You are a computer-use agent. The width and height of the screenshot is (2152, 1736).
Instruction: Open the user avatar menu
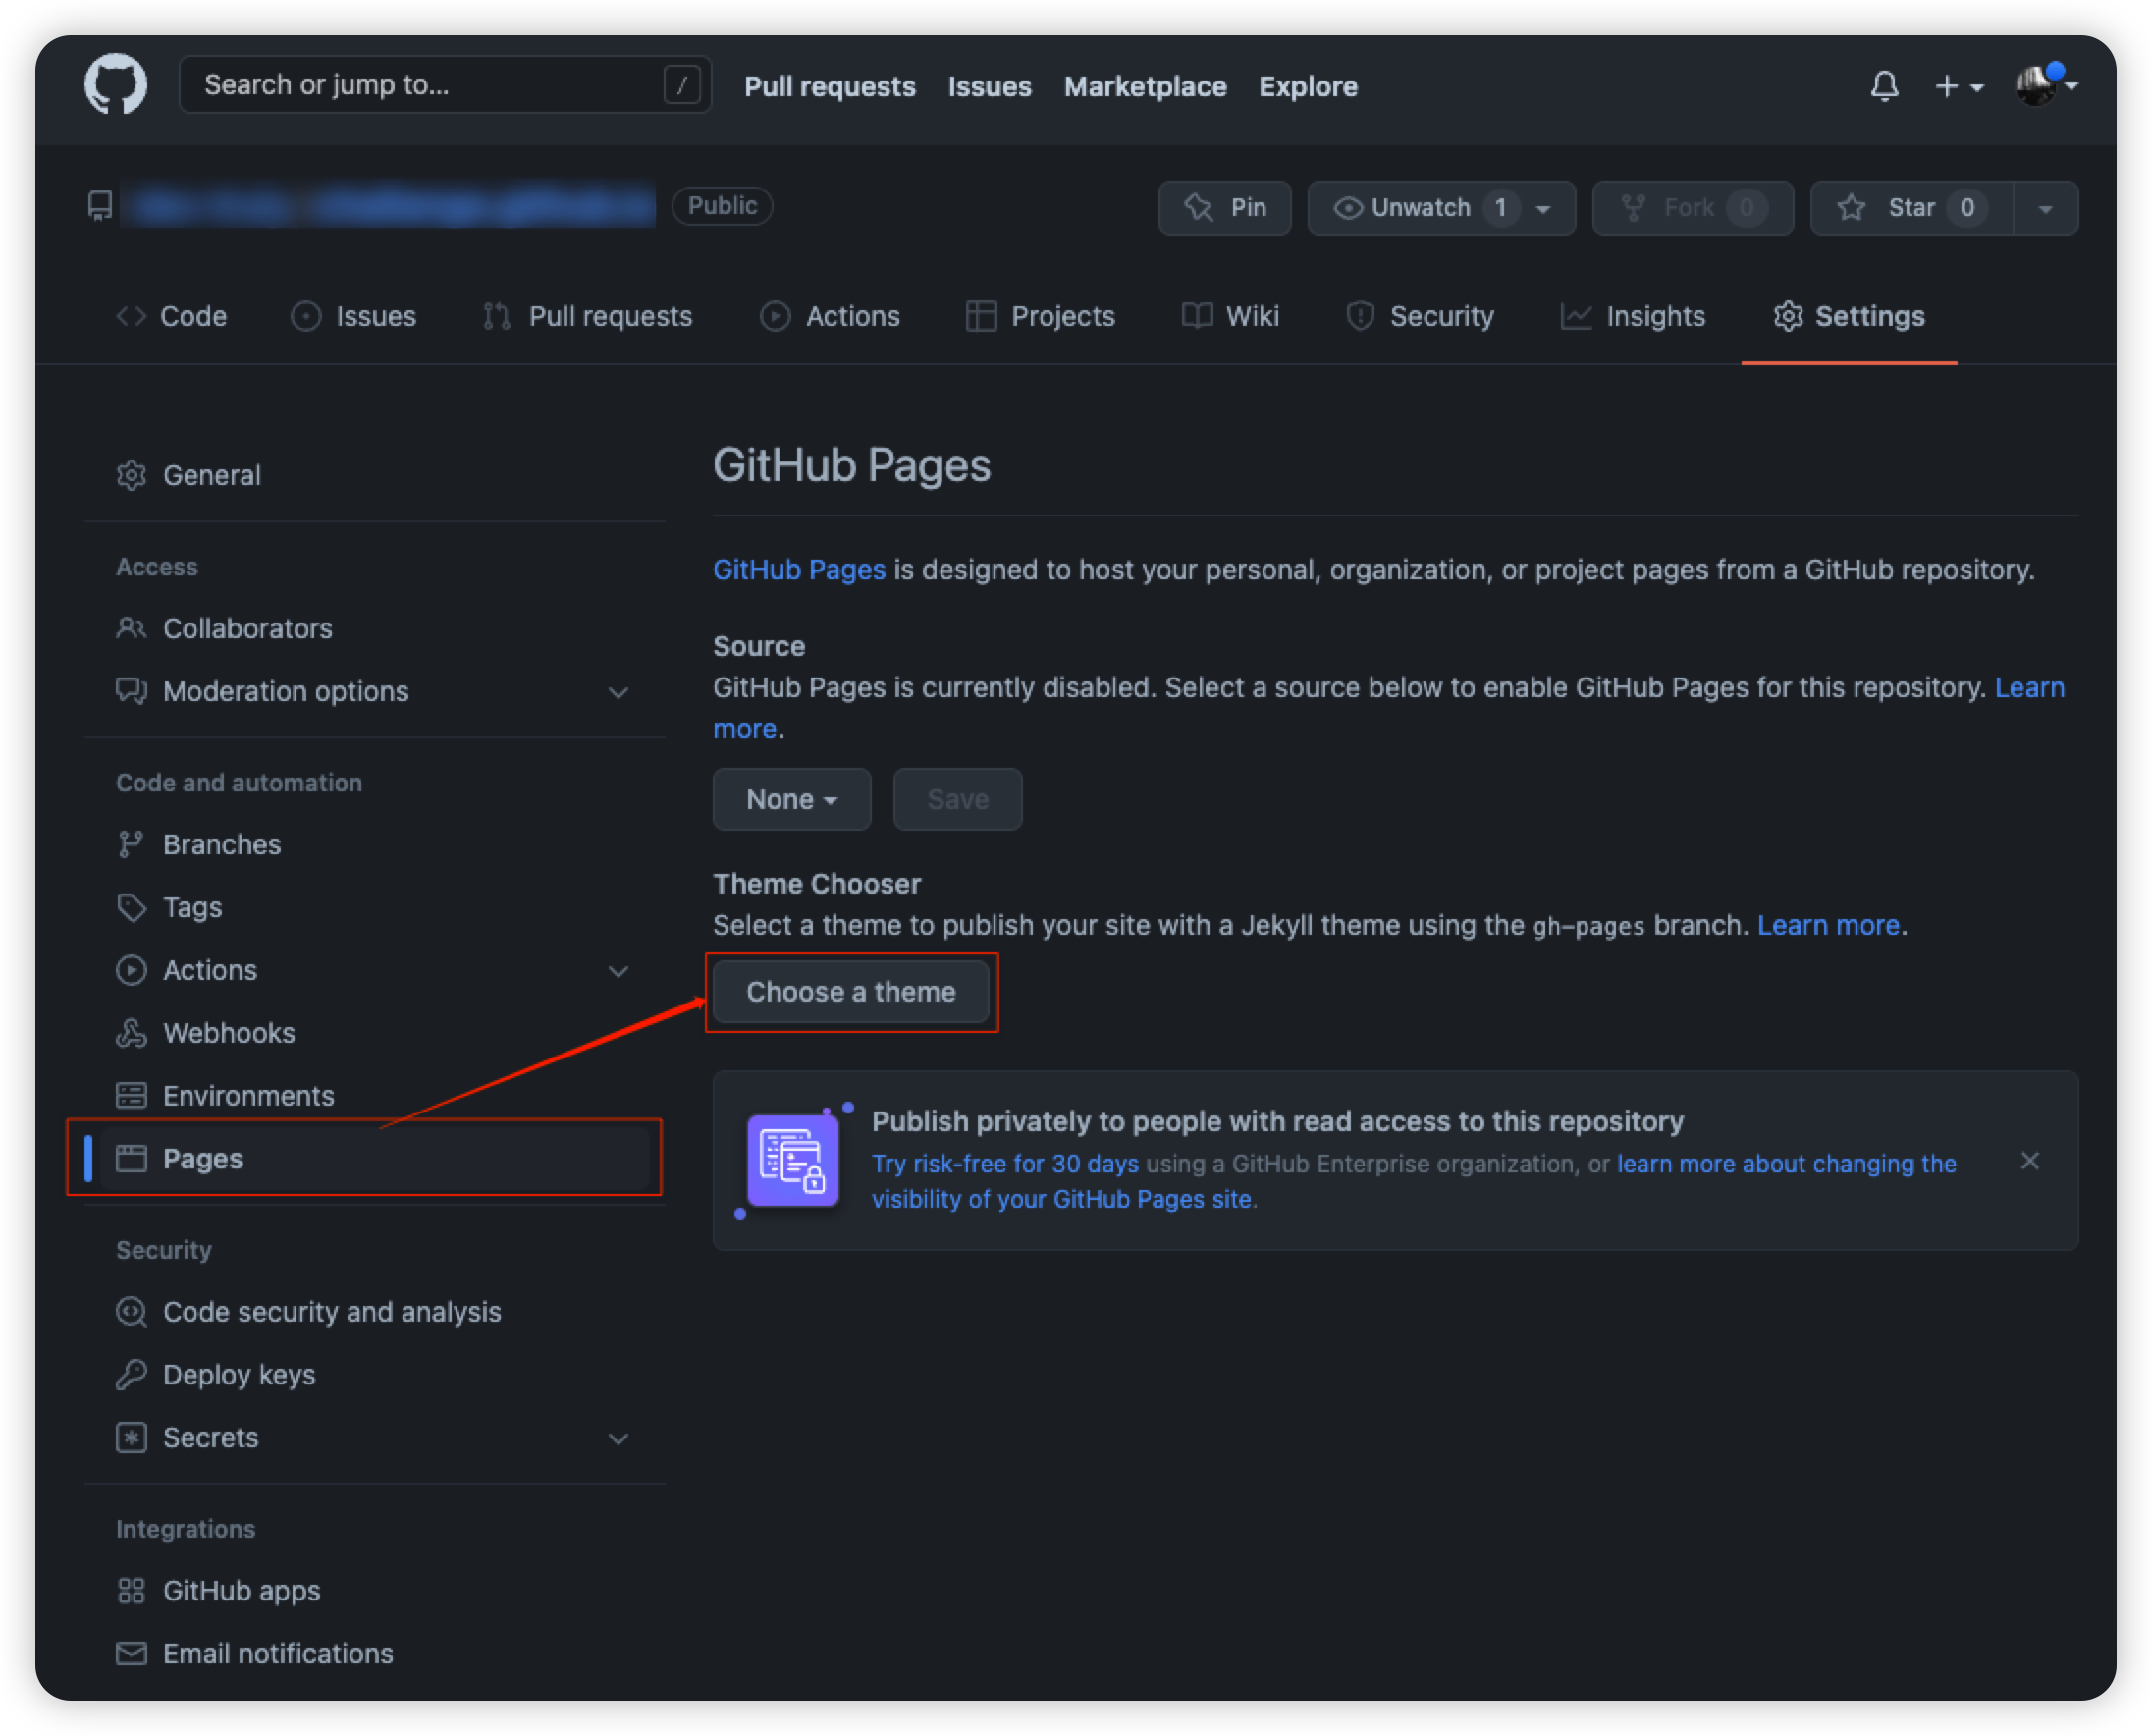pyautogui.click(x=2045, y=86)
